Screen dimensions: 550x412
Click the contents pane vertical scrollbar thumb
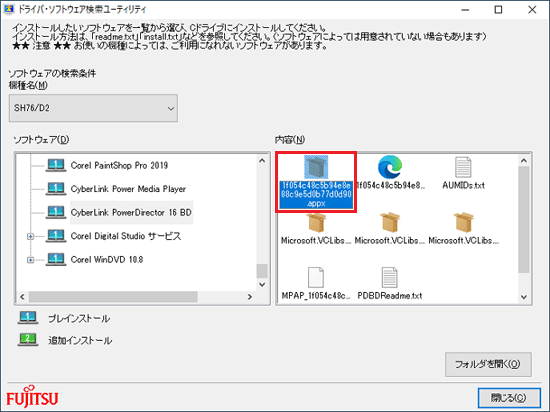coord(524,219)
